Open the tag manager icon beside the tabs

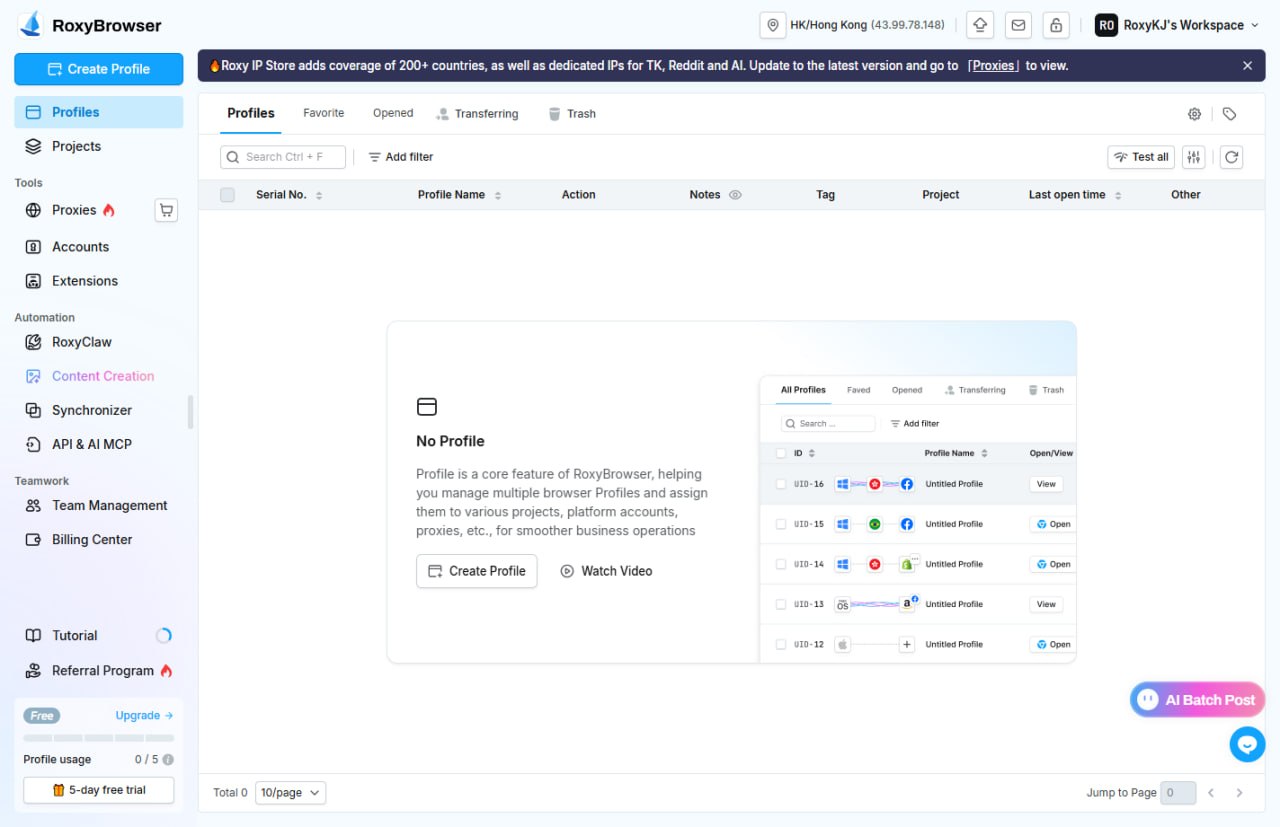pos(1229,114)
